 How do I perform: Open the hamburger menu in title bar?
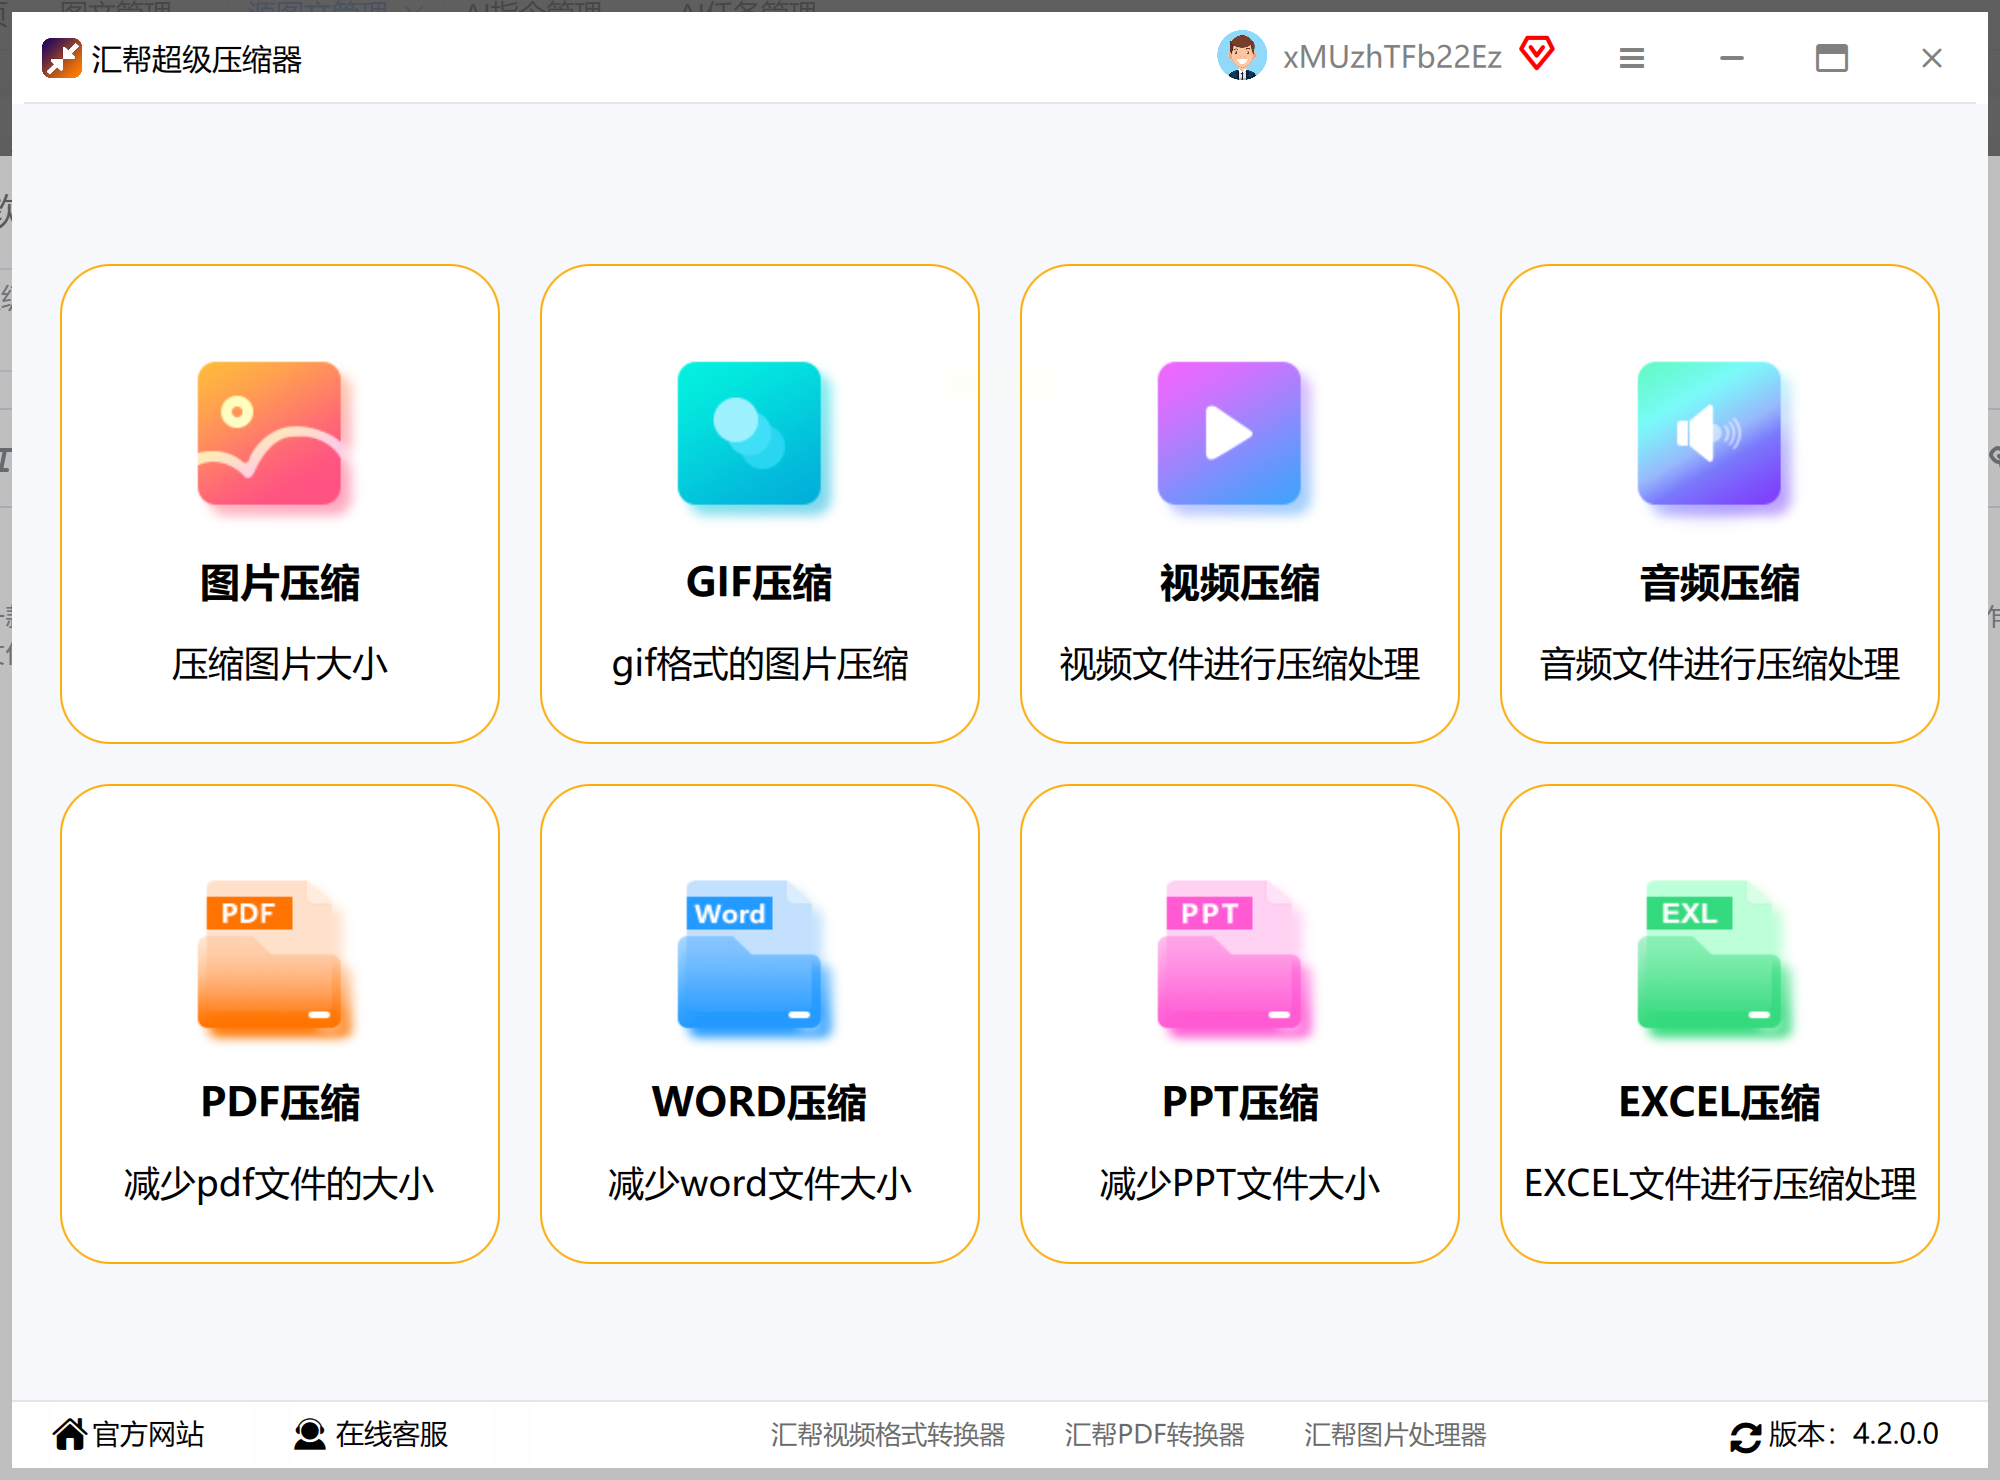tap(1632, 58)
